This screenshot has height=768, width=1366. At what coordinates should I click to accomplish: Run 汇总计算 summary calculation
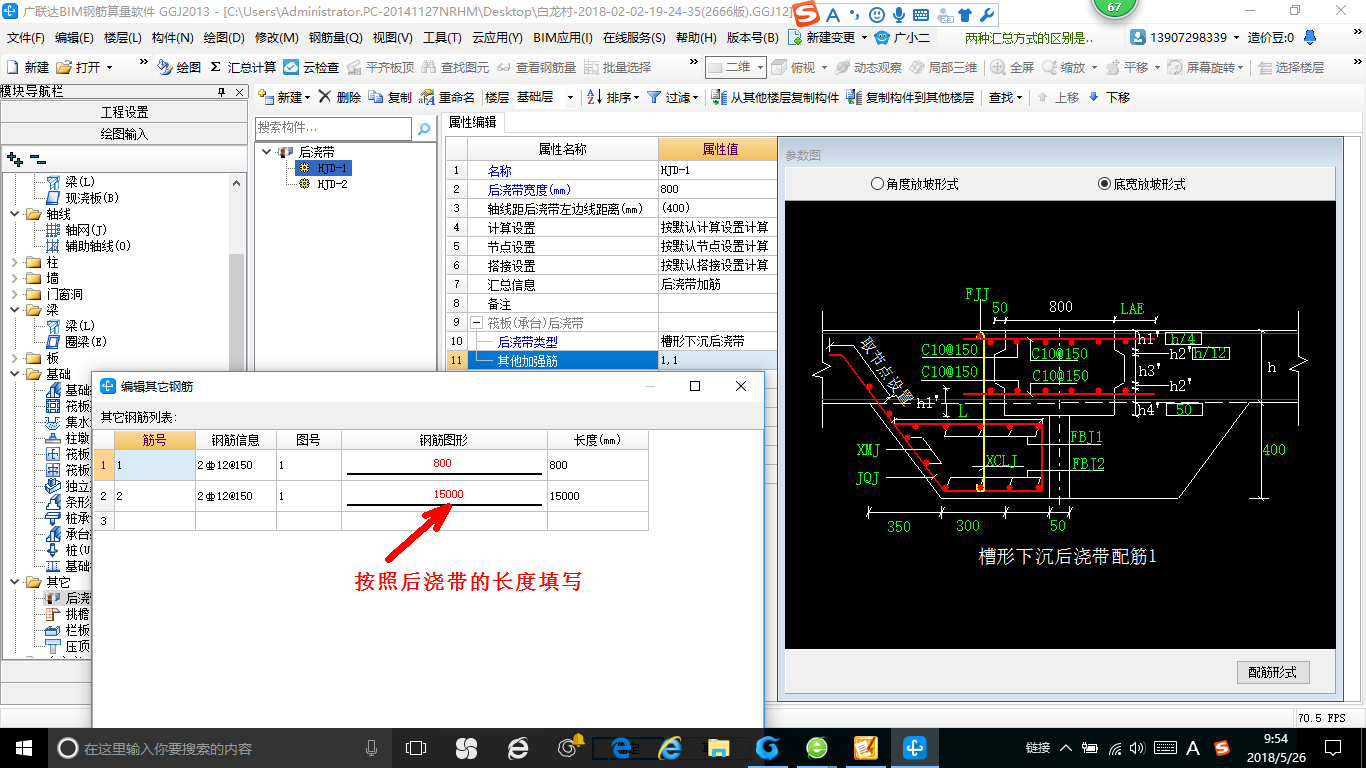(x=243, y=67)
